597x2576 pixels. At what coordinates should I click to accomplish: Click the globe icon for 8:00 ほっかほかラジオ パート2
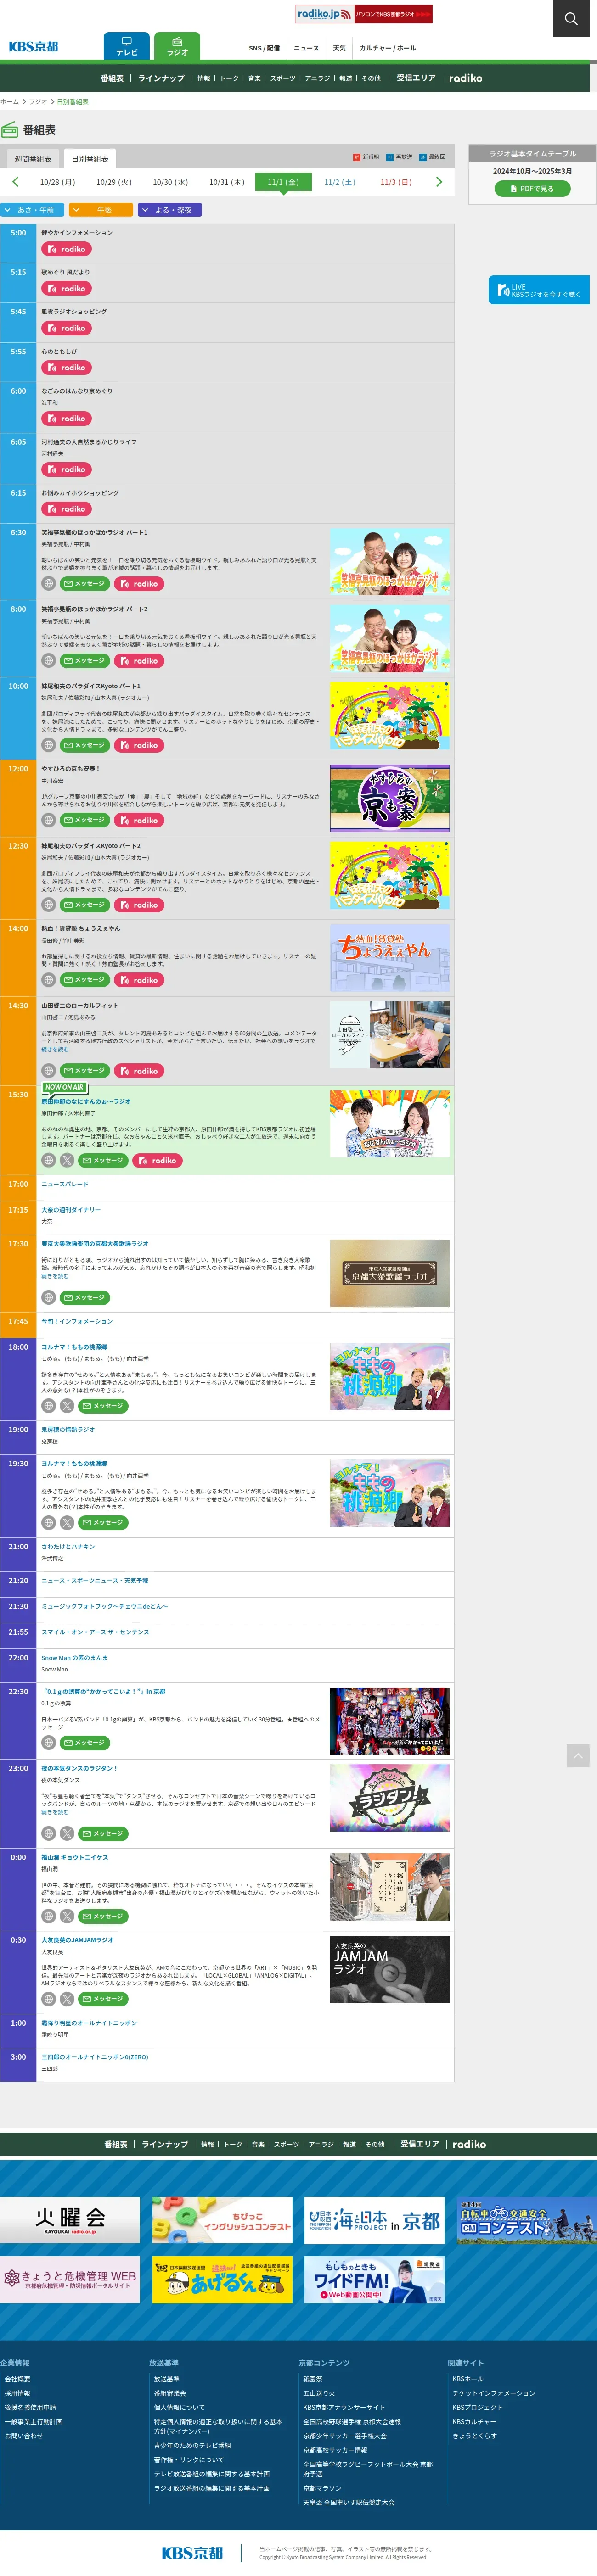[x=48, y=660]
